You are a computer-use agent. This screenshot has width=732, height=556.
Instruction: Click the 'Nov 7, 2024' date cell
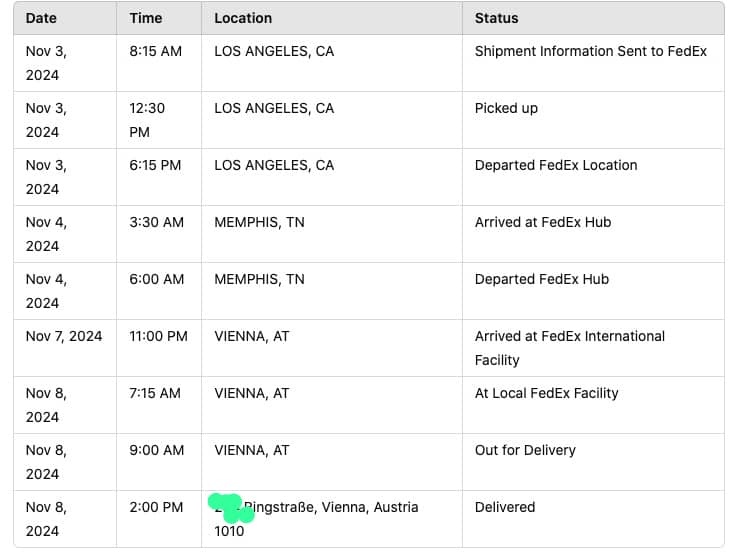click(x=64, y=336)
